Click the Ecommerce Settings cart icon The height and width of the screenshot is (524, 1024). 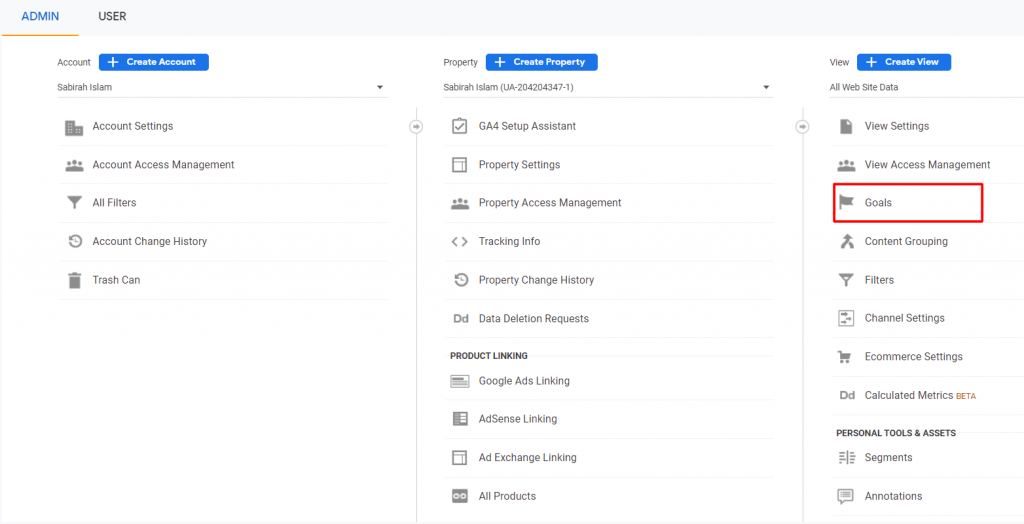click(x=844, y=357)
